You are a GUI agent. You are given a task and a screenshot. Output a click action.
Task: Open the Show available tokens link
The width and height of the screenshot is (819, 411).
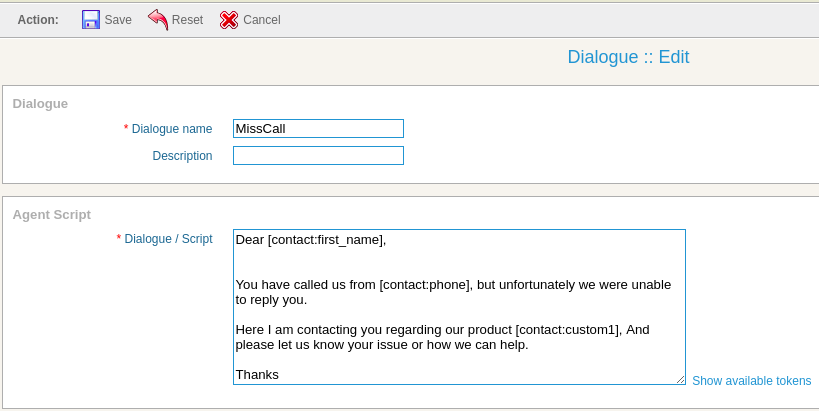click(x=752, y=381)
